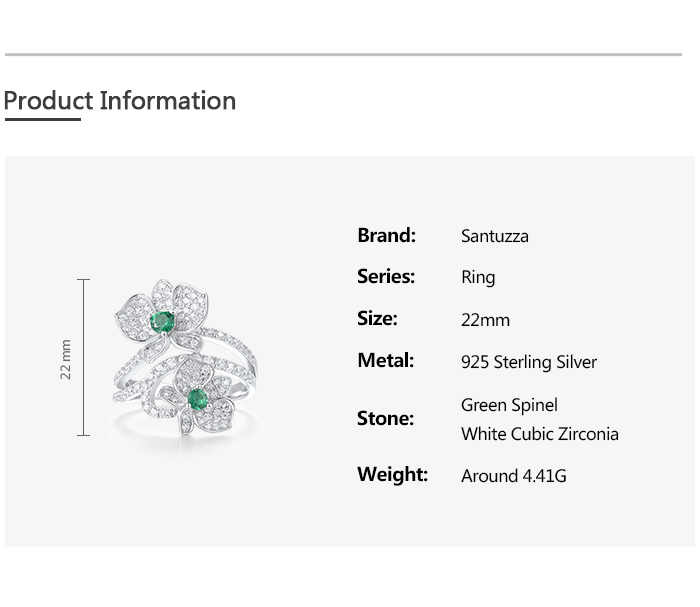
Task: Click the Size label
Action: click(377, 319)
